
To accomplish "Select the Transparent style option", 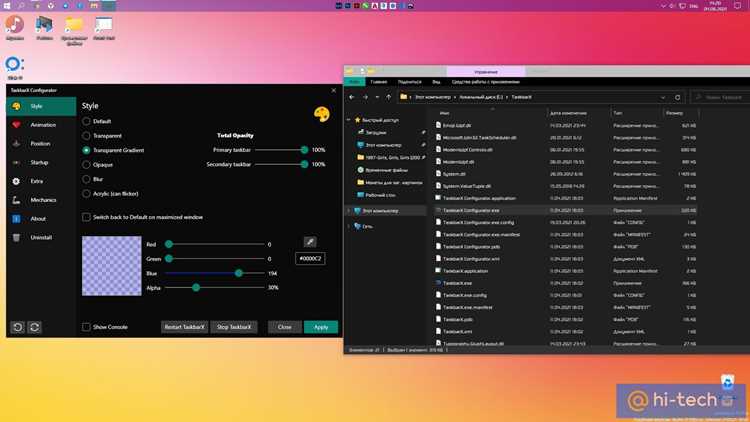I will click(x=86, y=136).
